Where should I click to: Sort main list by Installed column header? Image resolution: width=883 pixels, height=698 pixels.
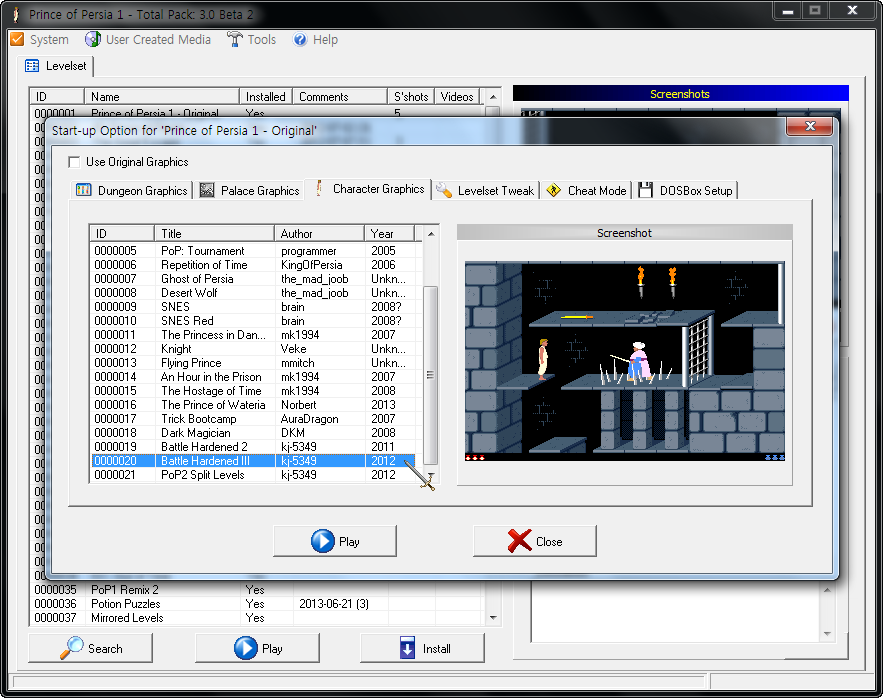[266, 97]
